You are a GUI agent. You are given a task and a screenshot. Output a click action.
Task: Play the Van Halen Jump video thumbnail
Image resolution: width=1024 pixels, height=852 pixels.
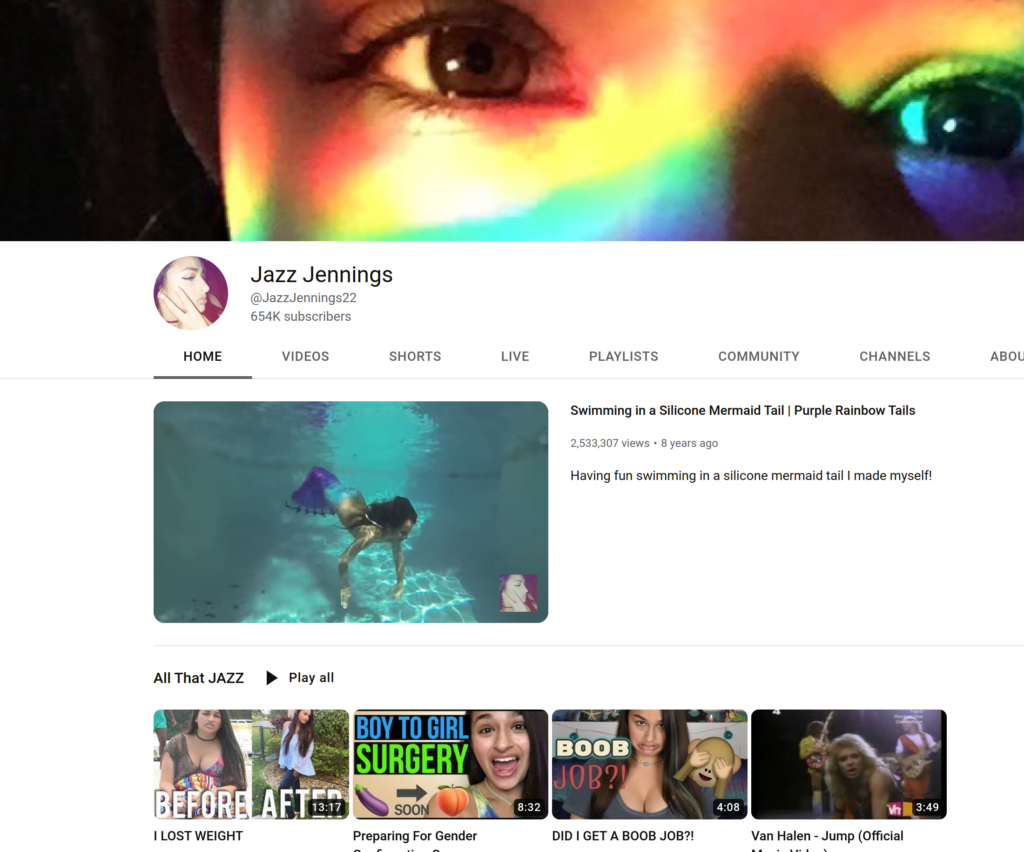pos(848,764)
